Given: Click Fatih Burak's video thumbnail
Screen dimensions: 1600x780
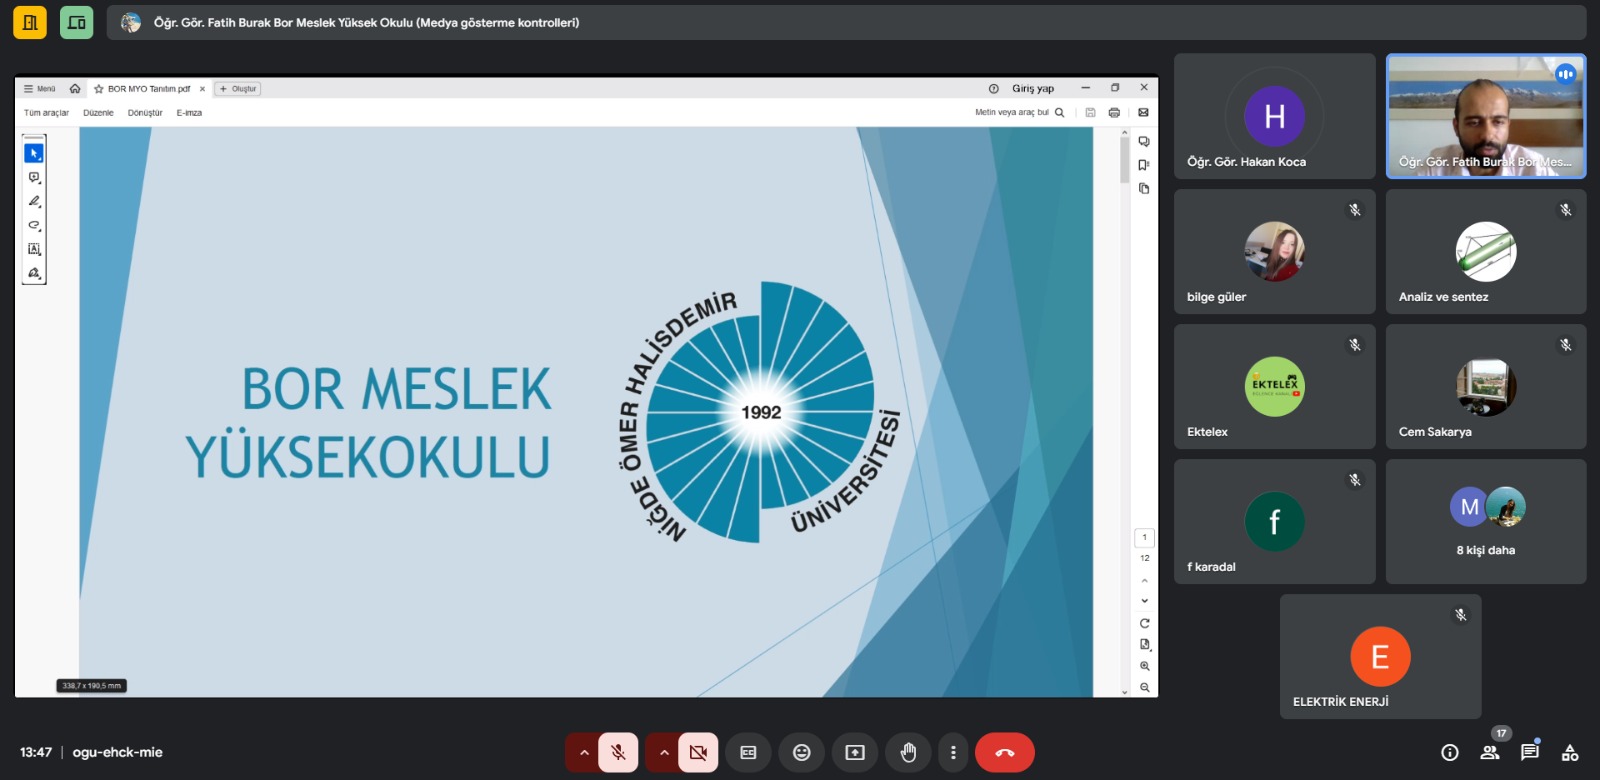Looking at the screenshot, I should tap(1485, 117).
